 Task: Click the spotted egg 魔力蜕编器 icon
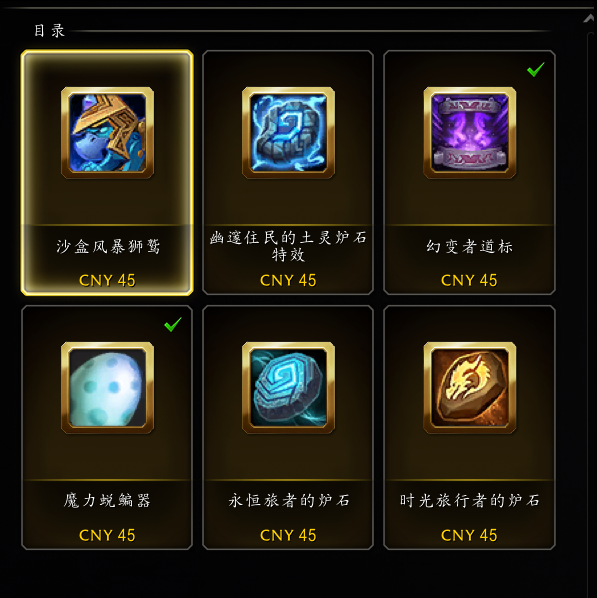tap(107, 387)
